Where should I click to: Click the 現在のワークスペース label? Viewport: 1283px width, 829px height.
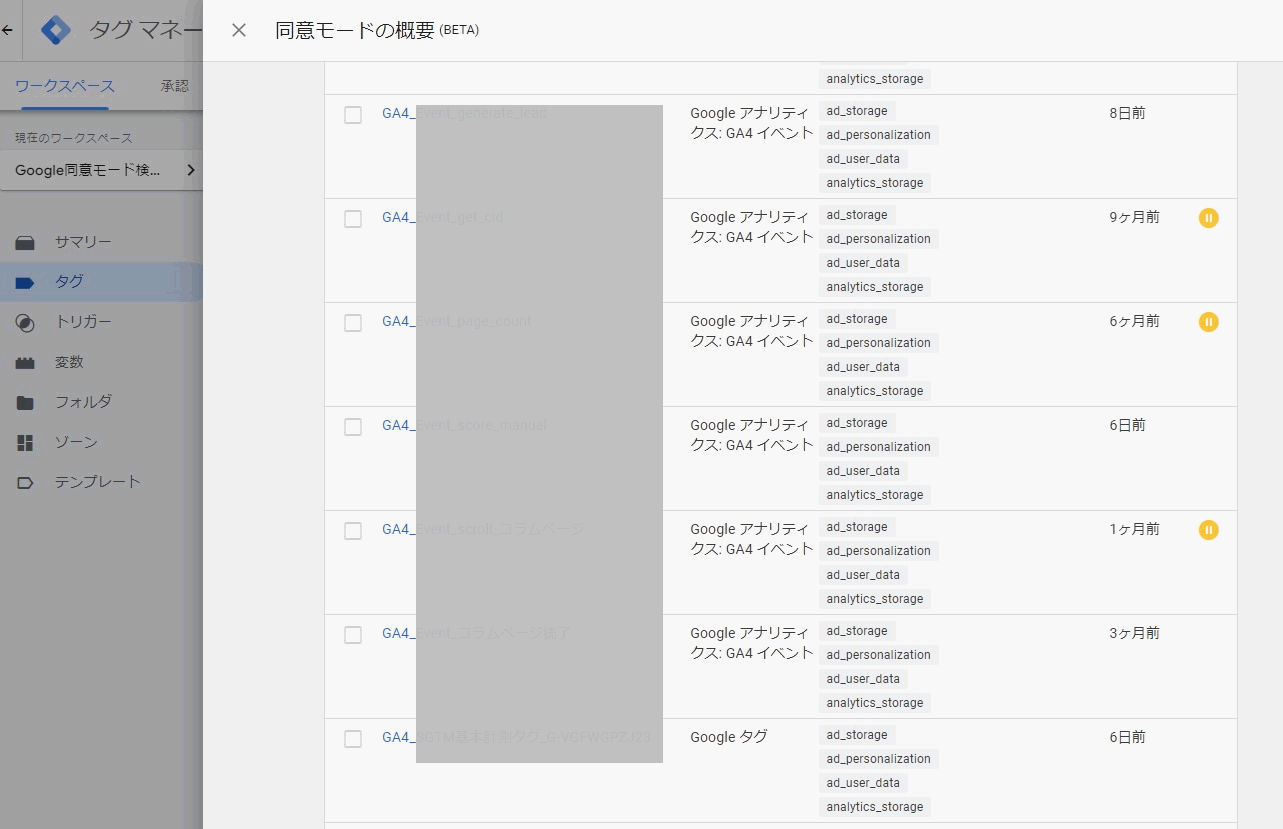tap(74, 138)
